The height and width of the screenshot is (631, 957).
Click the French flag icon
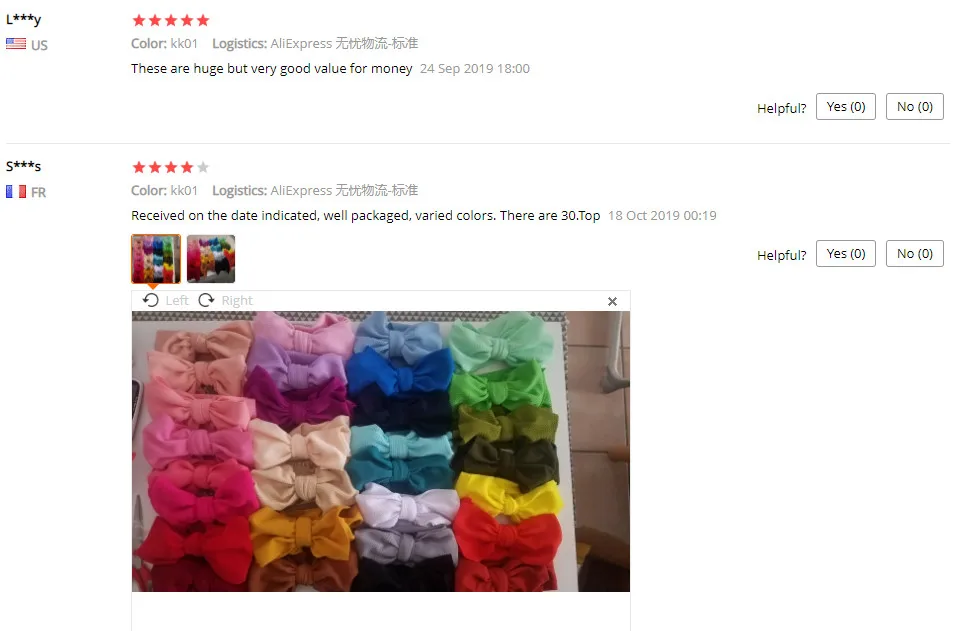[x=16, y=192]
